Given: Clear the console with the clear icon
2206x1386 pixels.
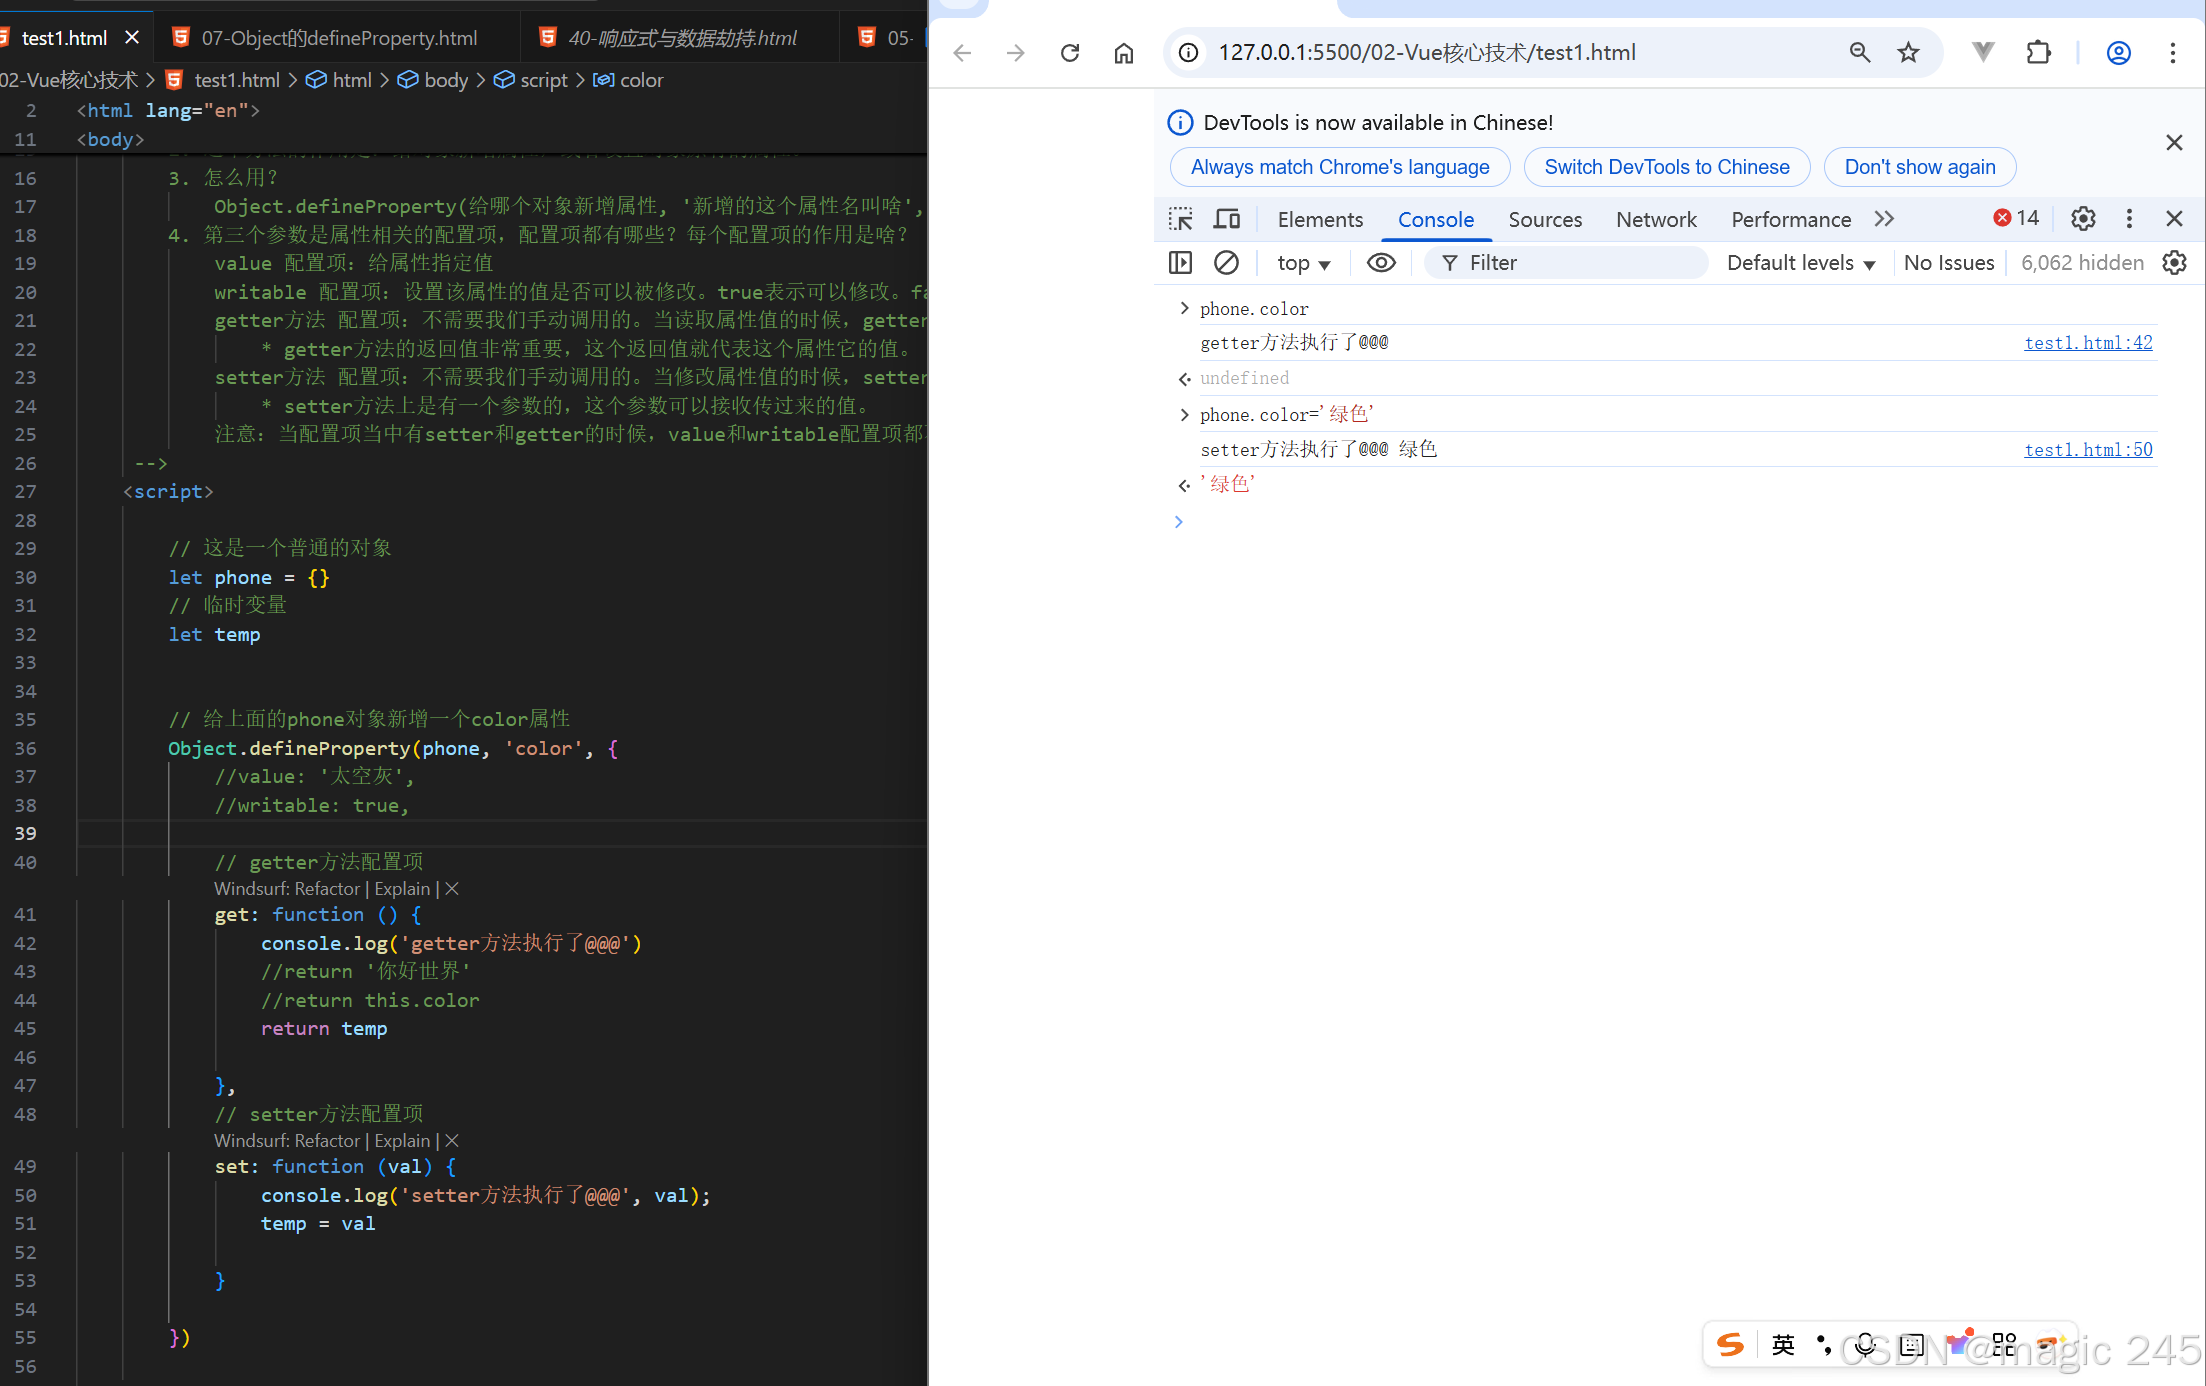Looking at the screenshot, I should tap(1226, 263).
